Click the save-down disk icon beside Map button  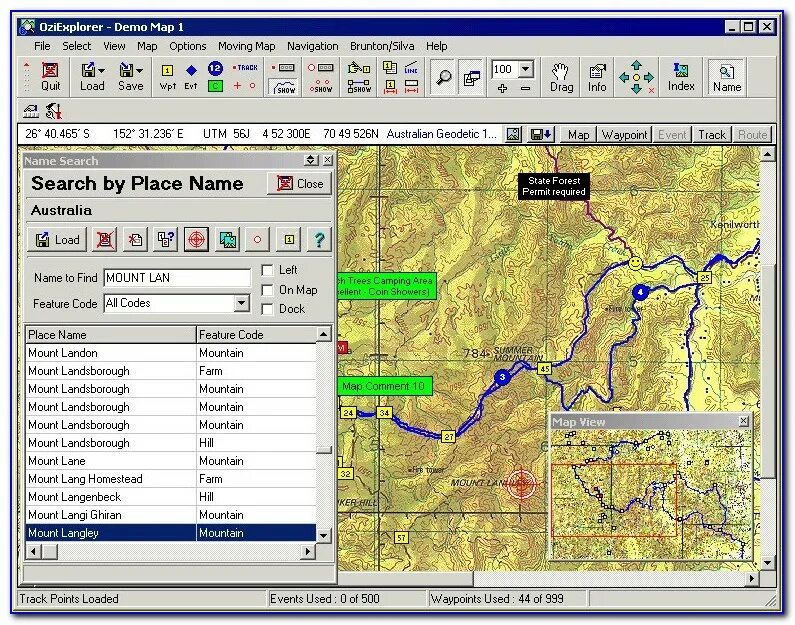coord(541,134)
